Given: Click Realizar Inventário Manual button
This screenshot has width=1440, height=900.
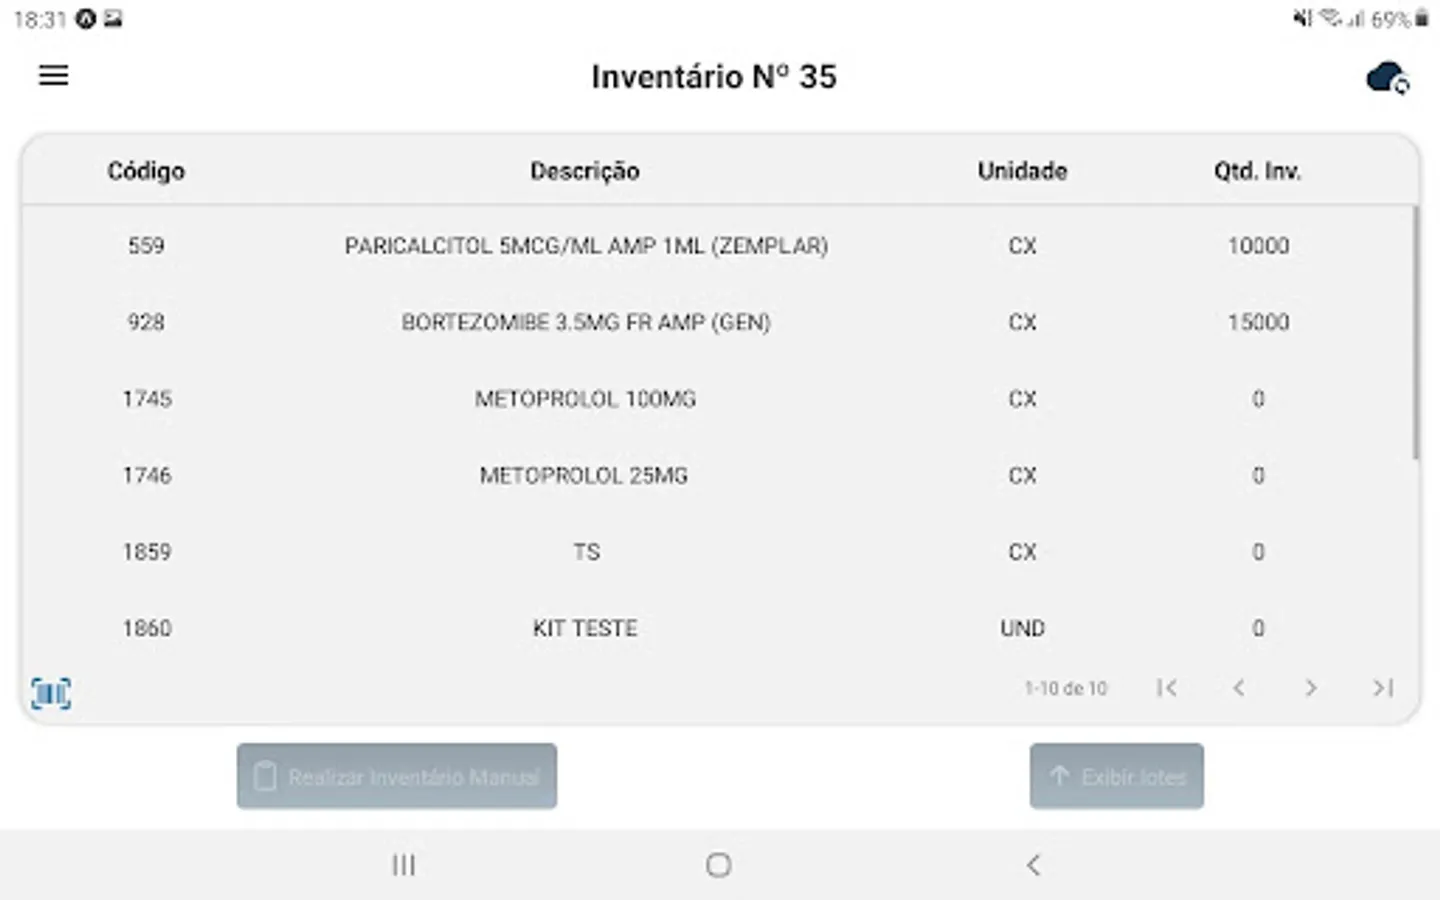Looking at the screenshot, I should point(397,776).
